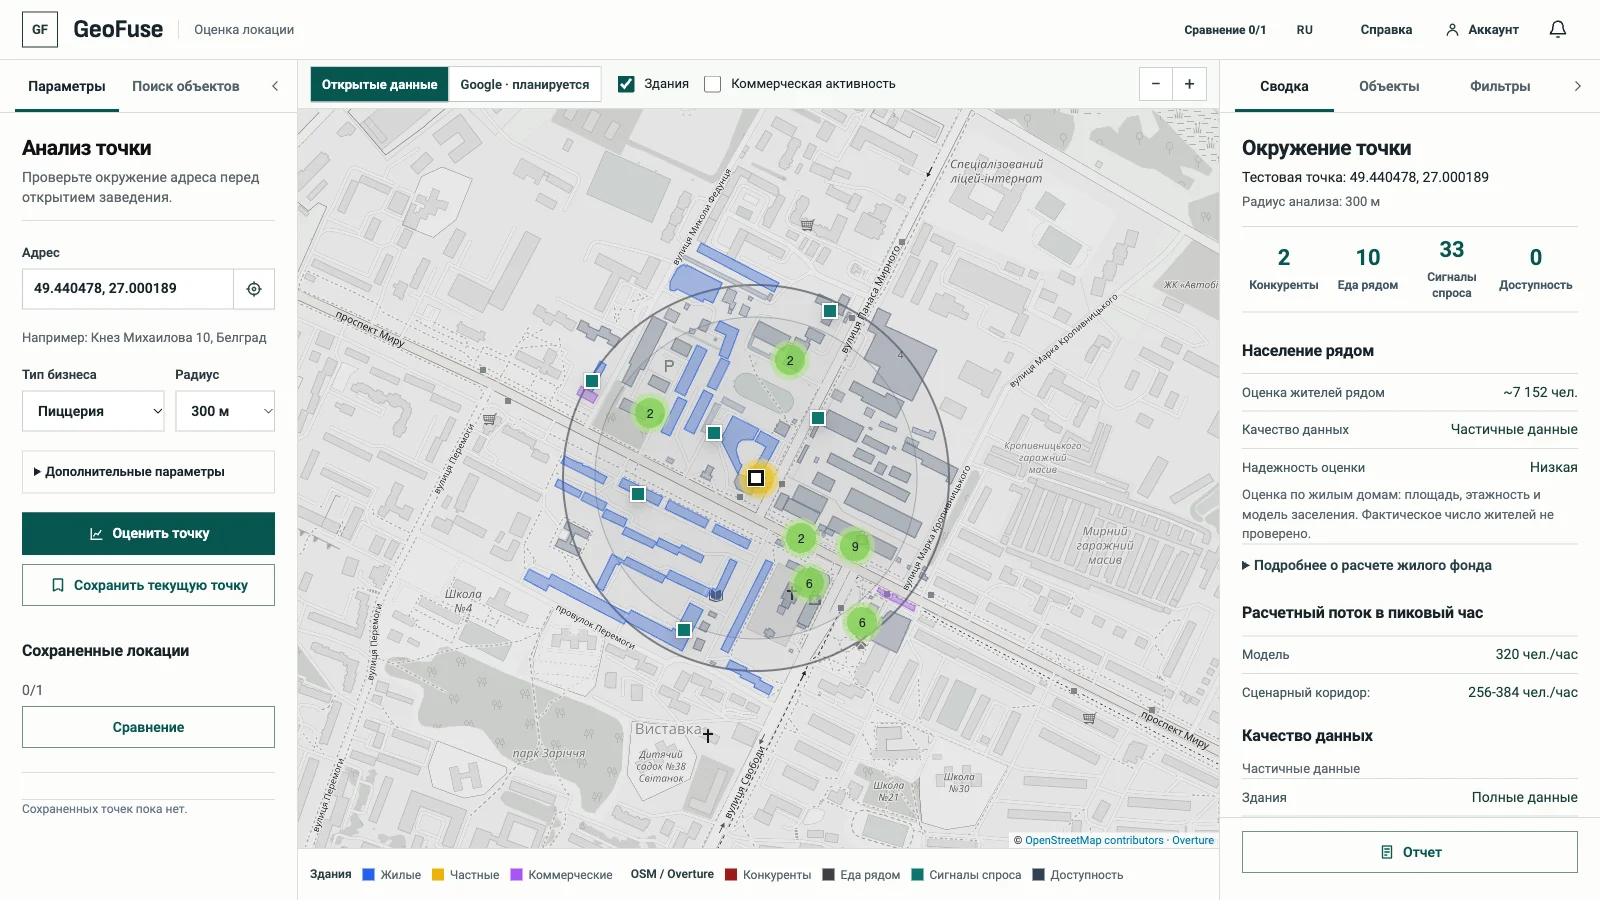
Task: Switch to Объекты tab
Action: click(x=1389, y=86)
